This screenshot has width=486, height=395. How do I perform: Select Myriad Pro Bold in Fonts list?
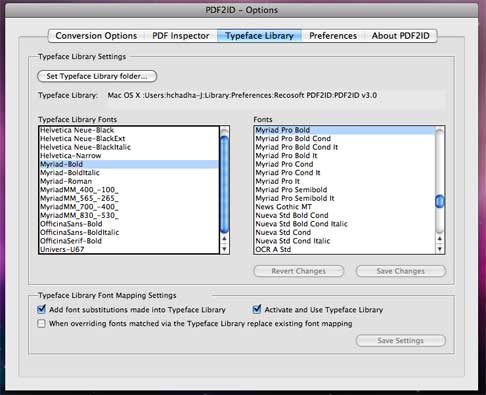point(344,130)
